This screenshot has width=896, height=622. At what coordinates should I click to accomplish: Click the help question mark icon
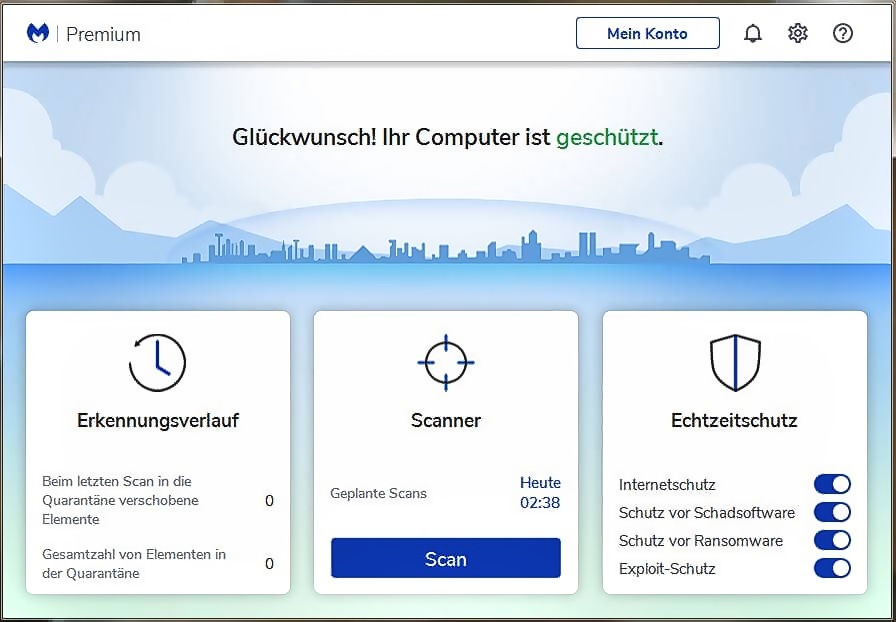[x=843, y=33]
